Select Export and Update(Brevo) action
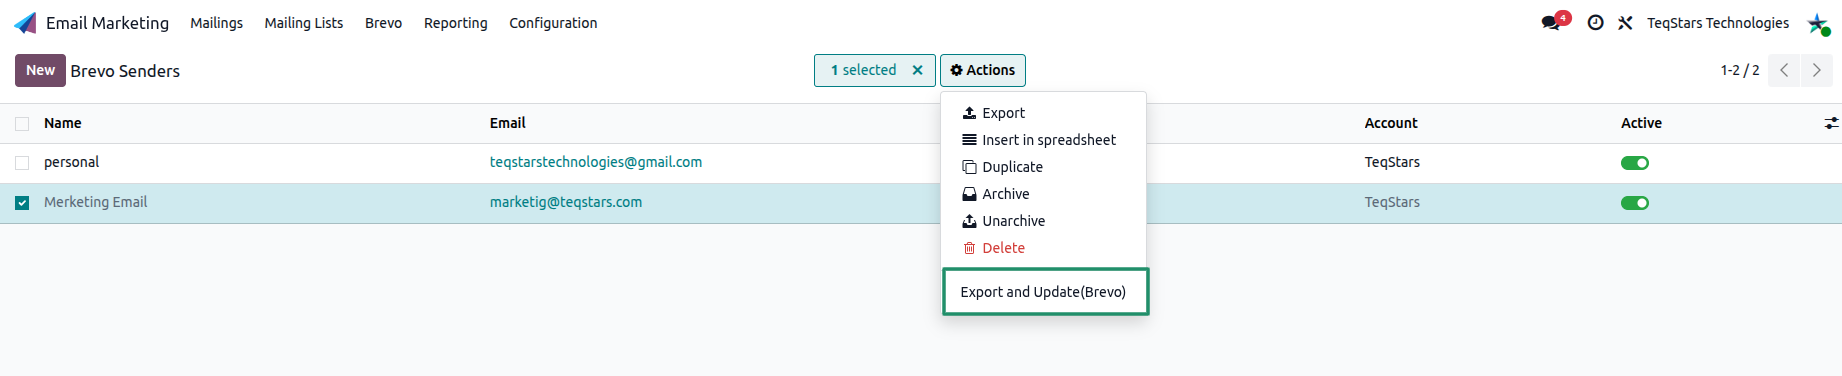The height and width of the screenshot is (376, 1842). (x=1045, y=292)
